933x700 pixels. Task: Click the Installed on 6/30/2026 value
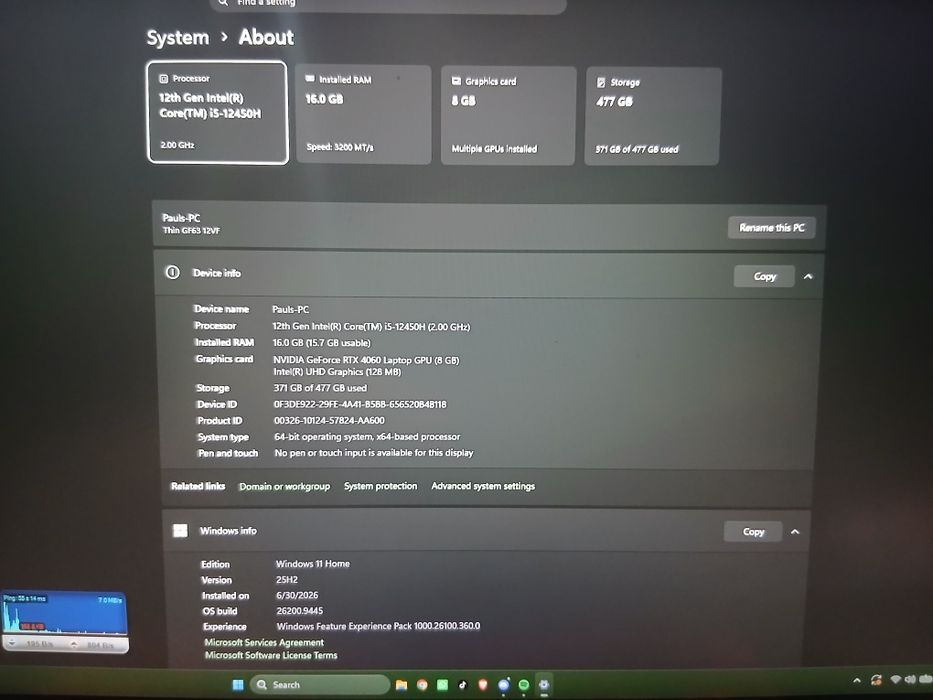click(297, 595)
